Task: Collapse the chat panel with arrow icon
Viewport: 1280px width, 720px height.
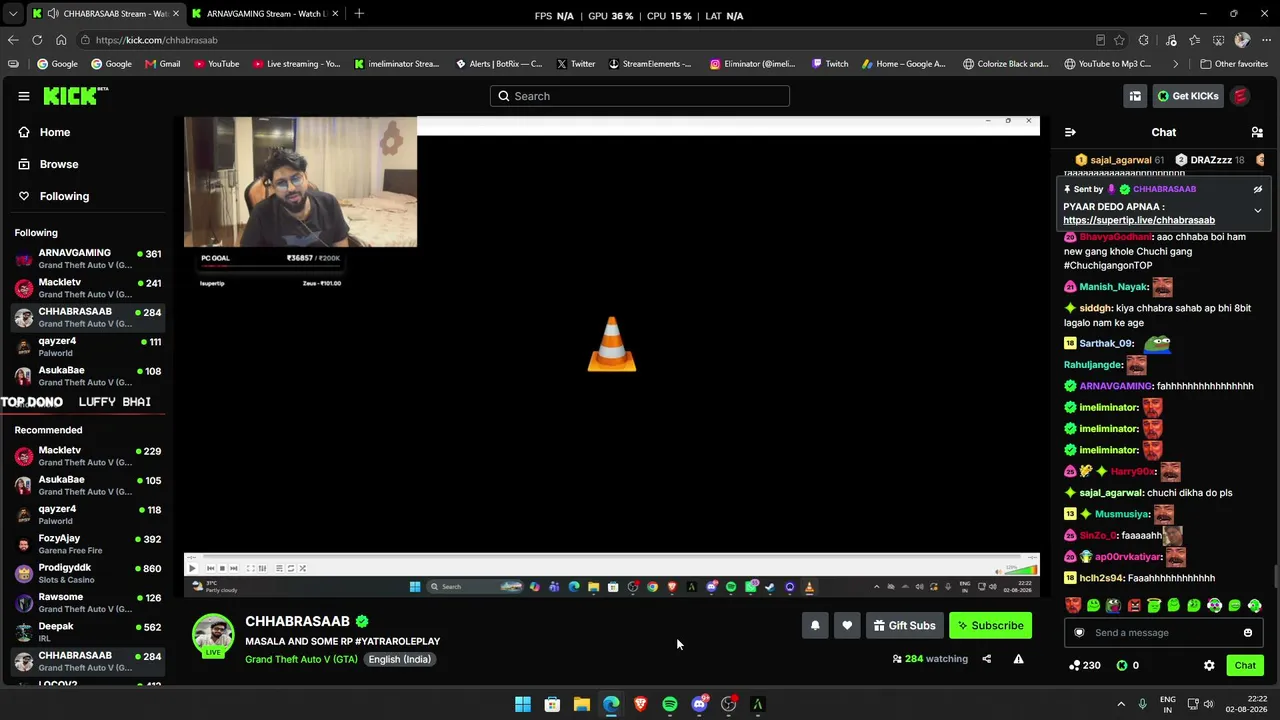Action: [x=1070, y=132]
